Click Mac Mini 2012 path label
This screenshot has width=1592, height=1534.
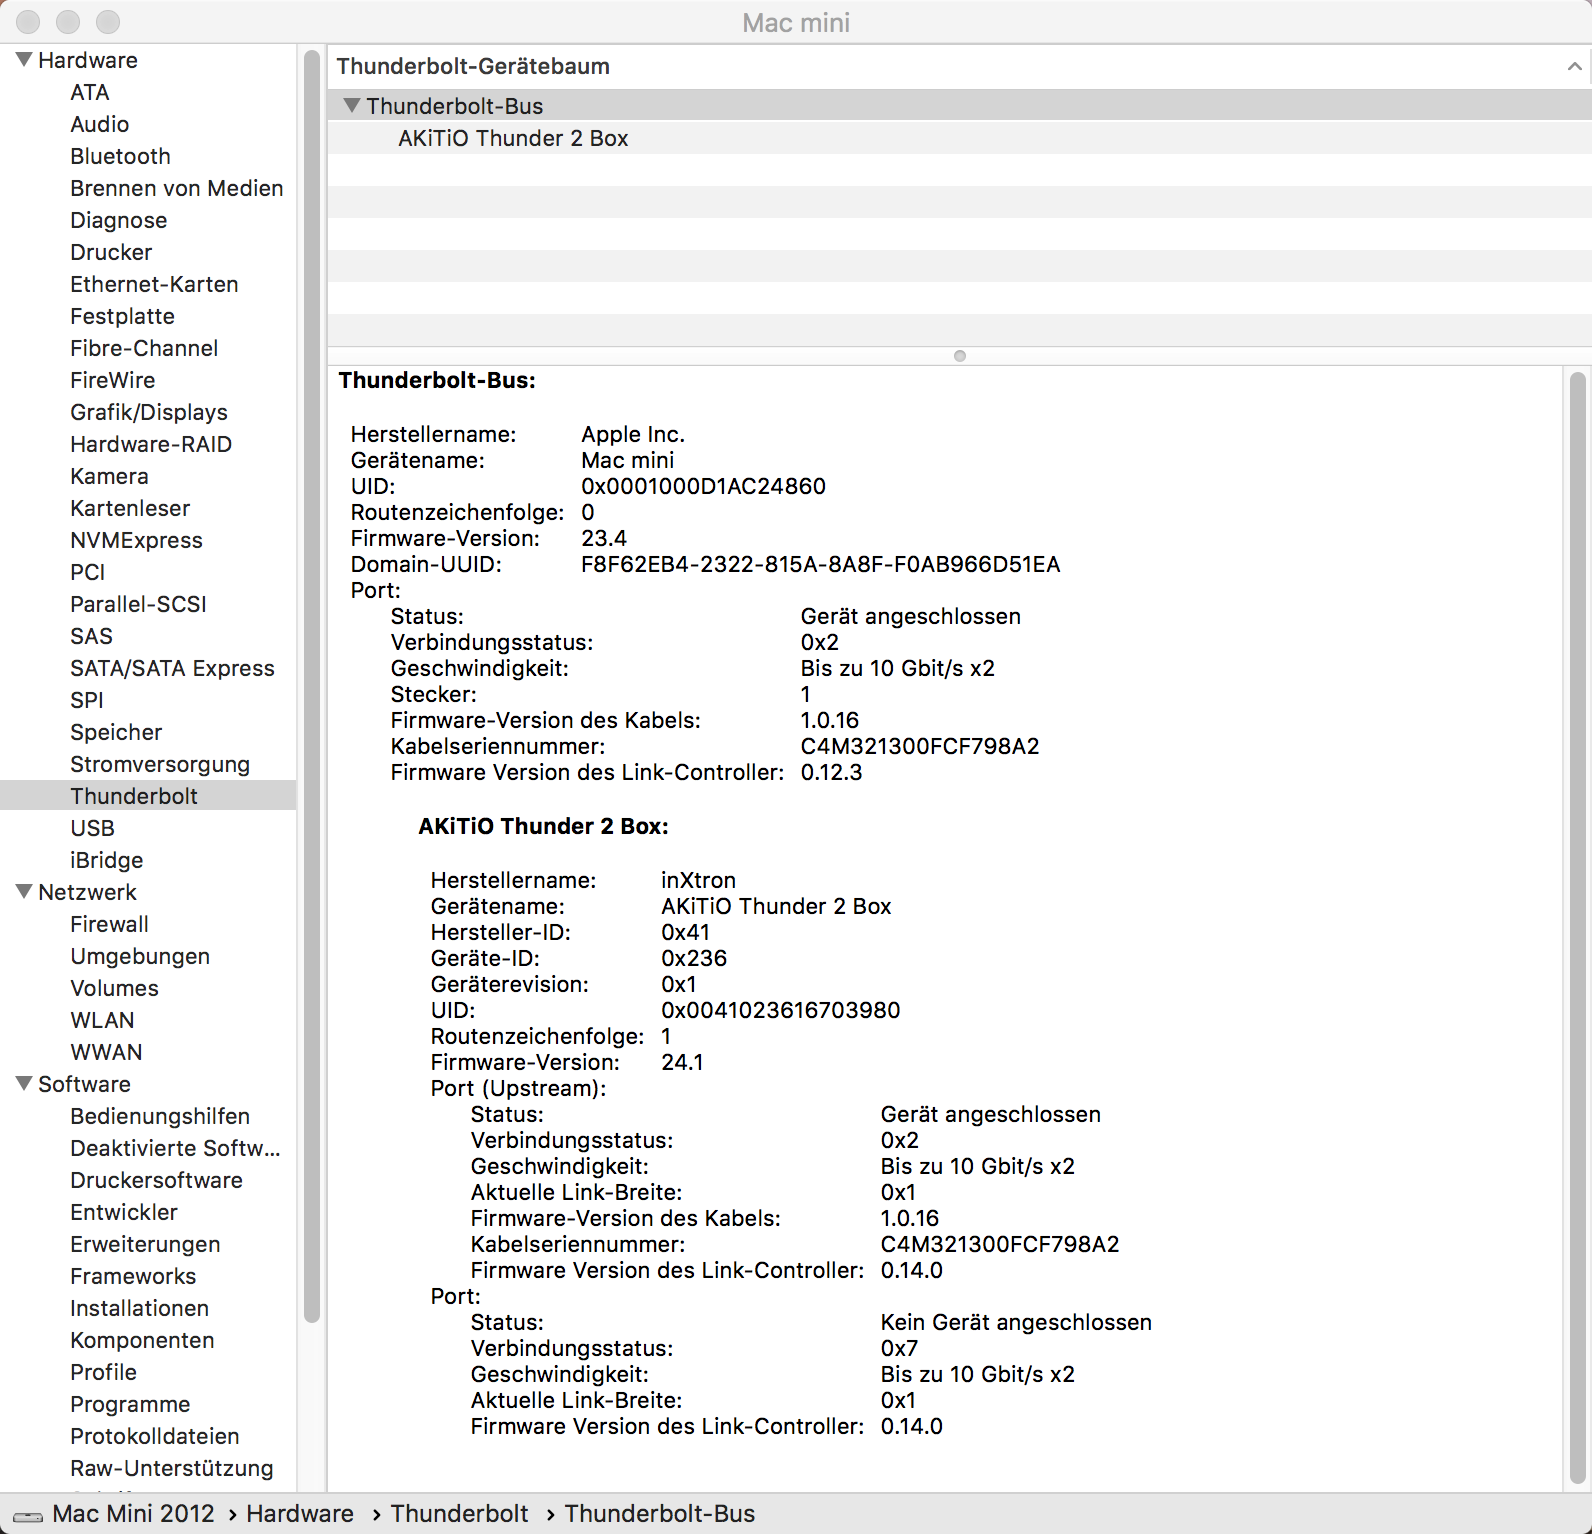click(133, 1514)
